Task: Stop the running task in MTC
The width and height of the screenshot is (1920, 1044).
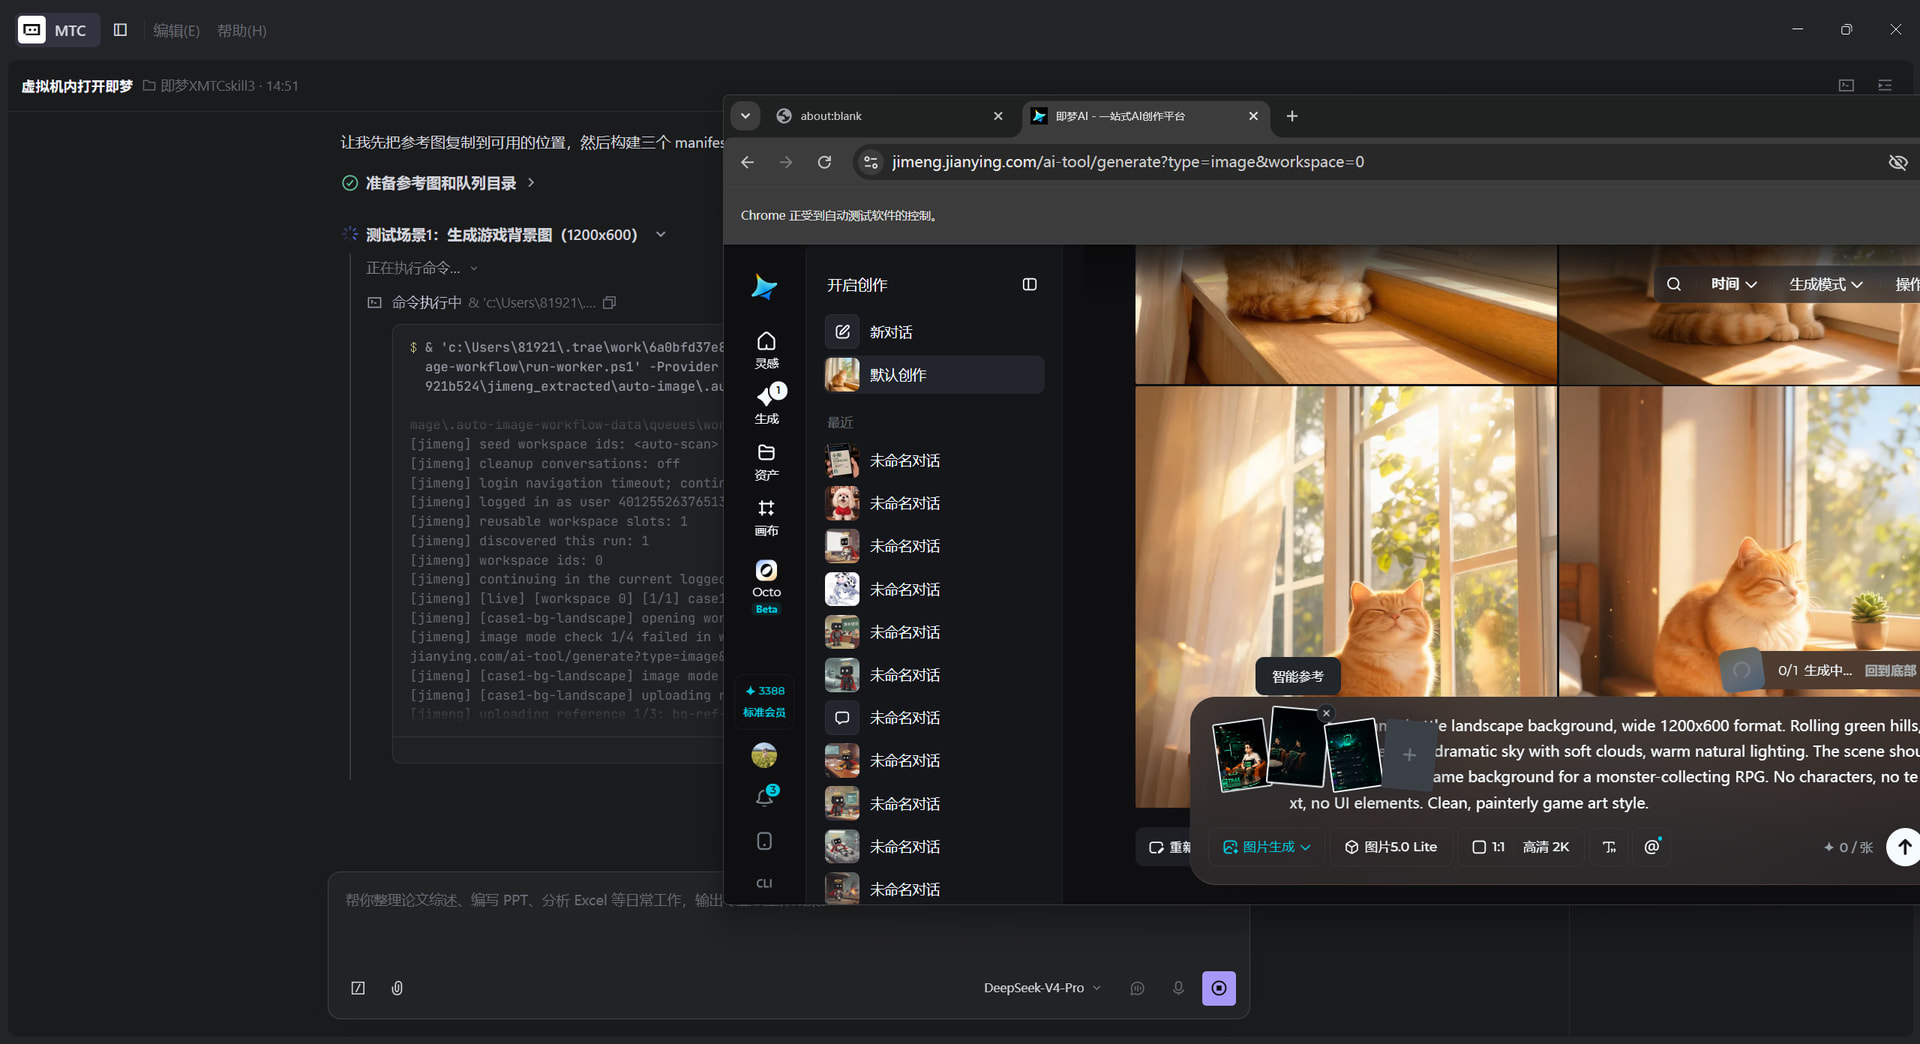Action: 1219,988
